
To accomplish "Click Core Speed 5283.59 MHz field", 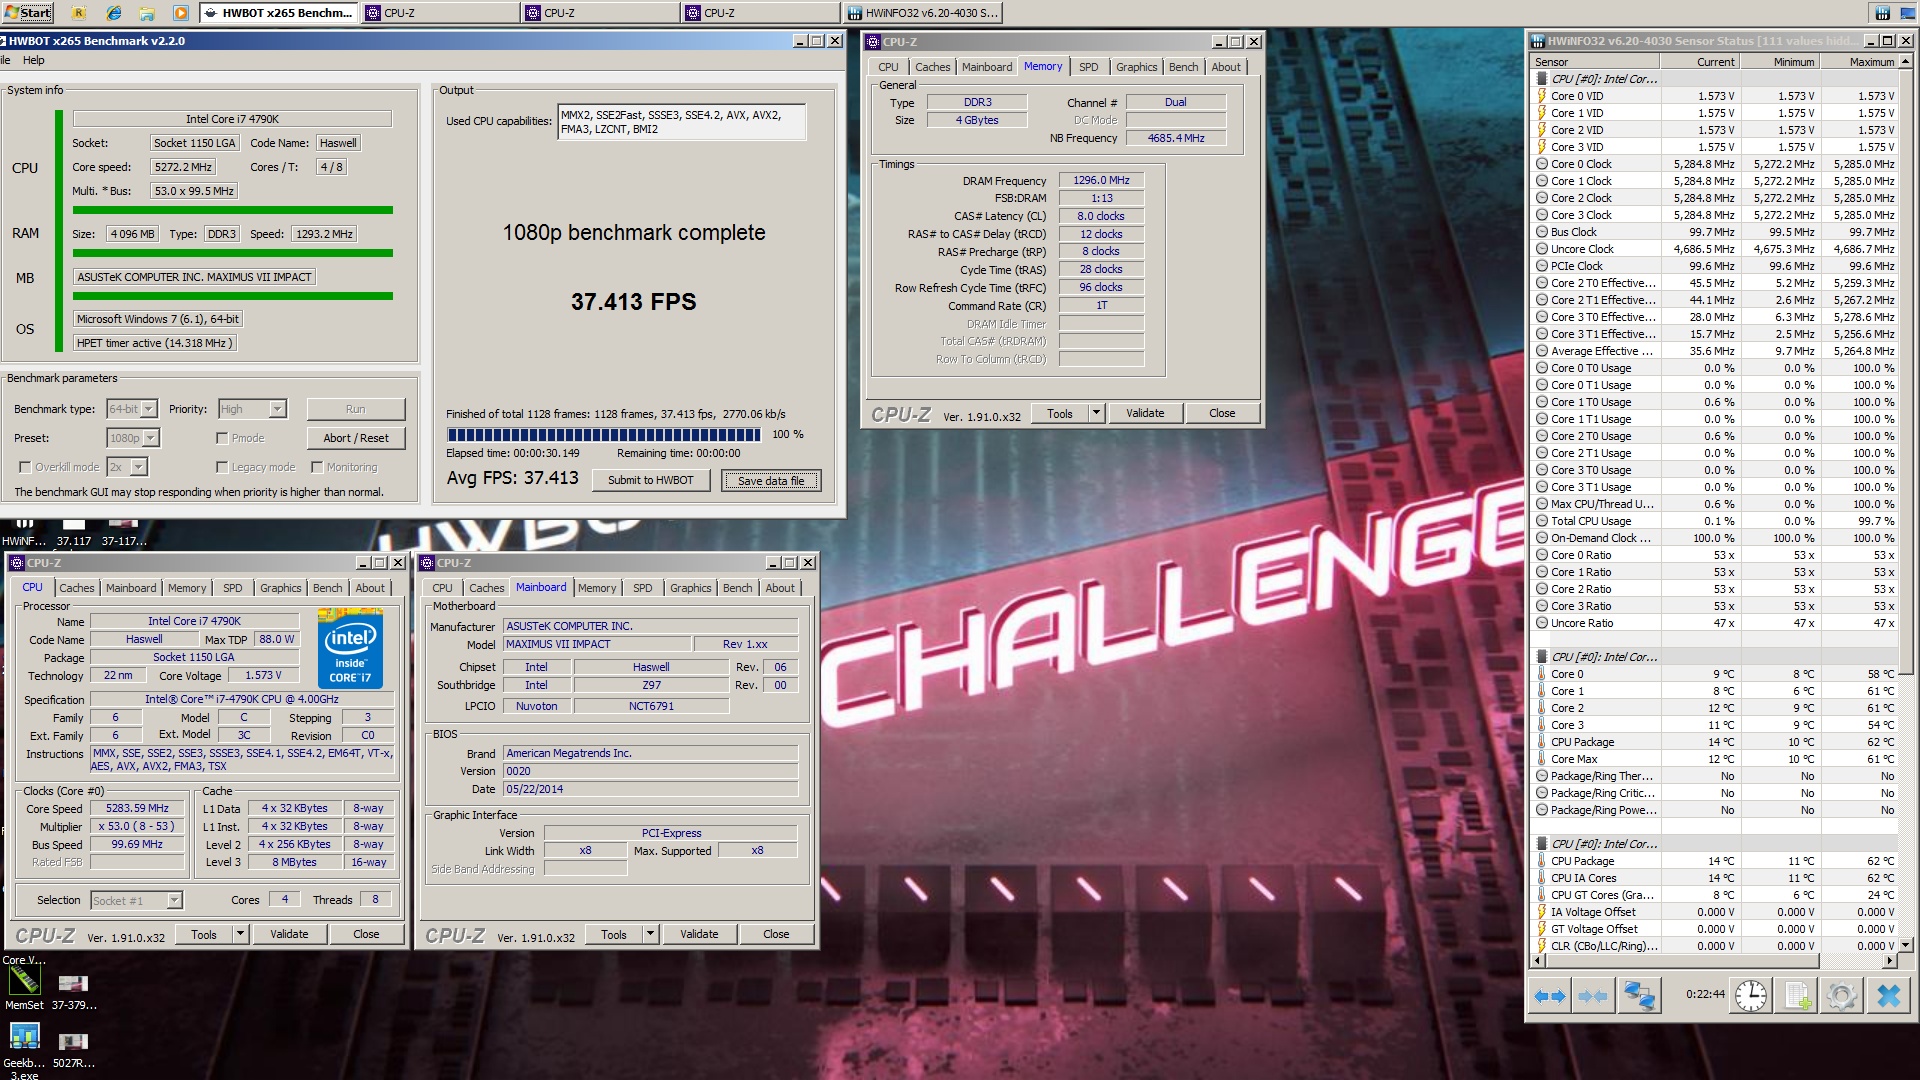I will (137, 808).
